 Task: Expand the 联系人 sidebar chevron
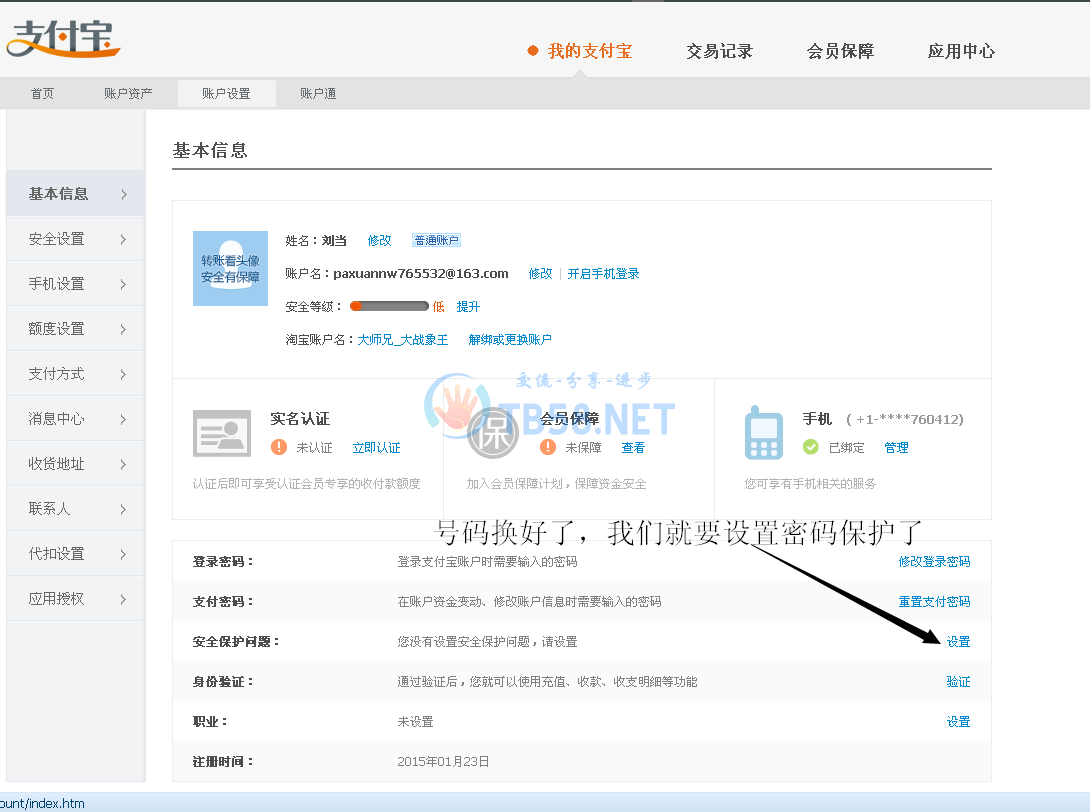click(x=124, y=510)
